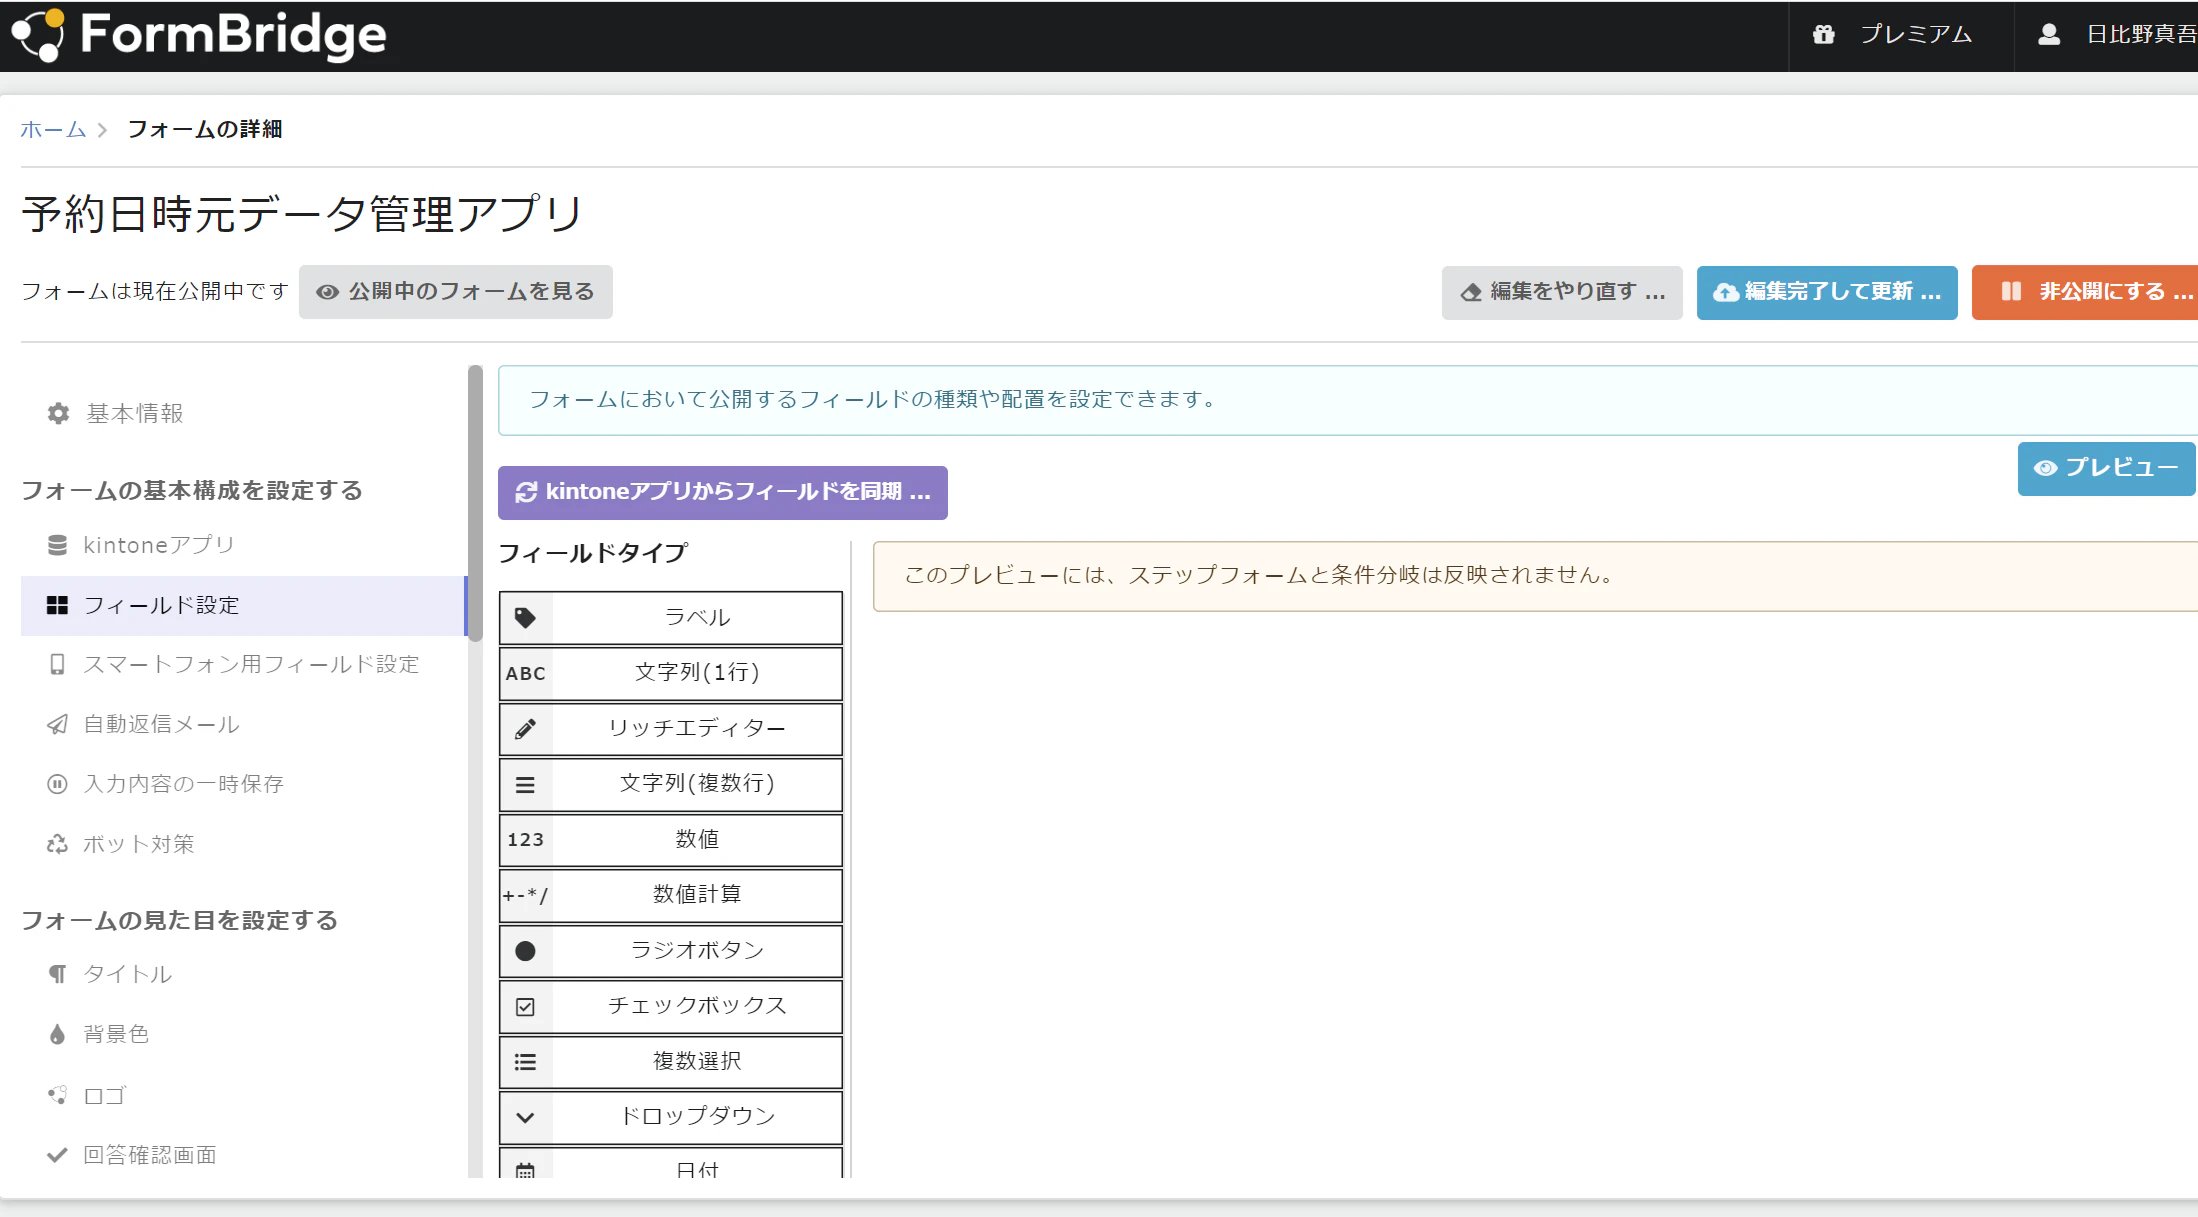Add a チェックボックス field type
The height and width of the screenshot is (1217, 2198).
coord(696,1006)
